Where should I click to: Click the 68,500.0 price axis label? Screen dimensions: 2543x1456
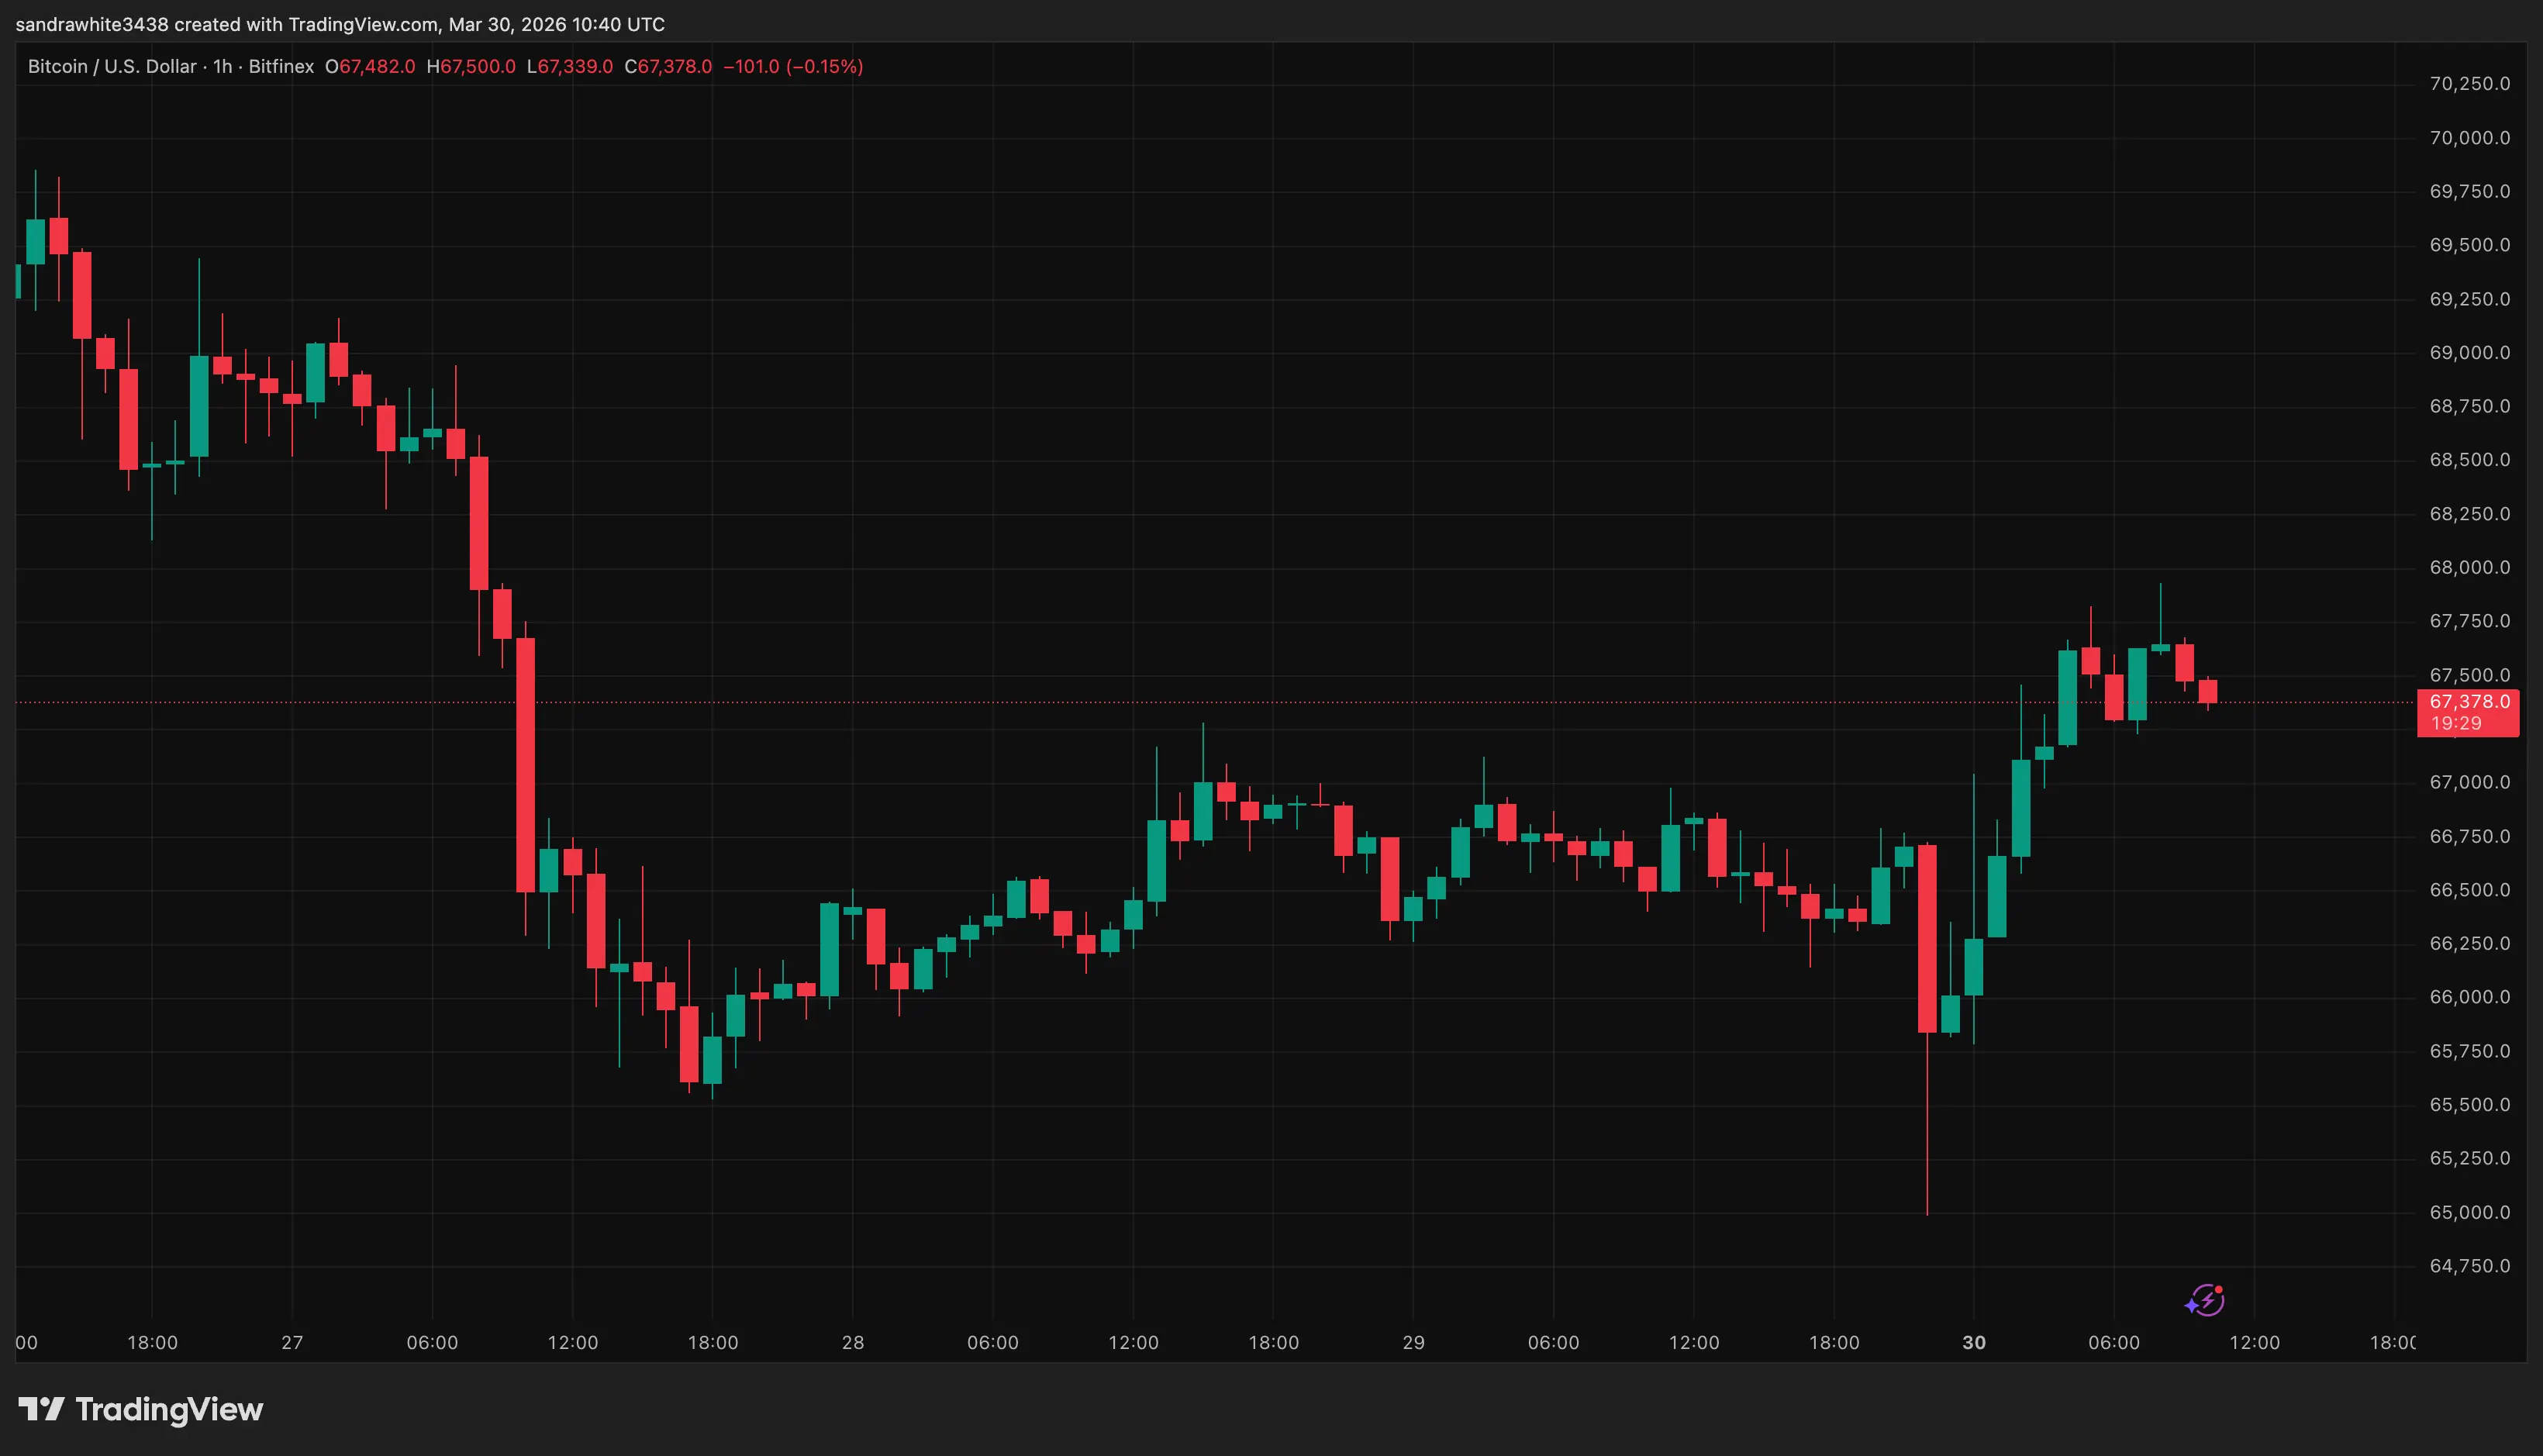[x=2469, y=460]
